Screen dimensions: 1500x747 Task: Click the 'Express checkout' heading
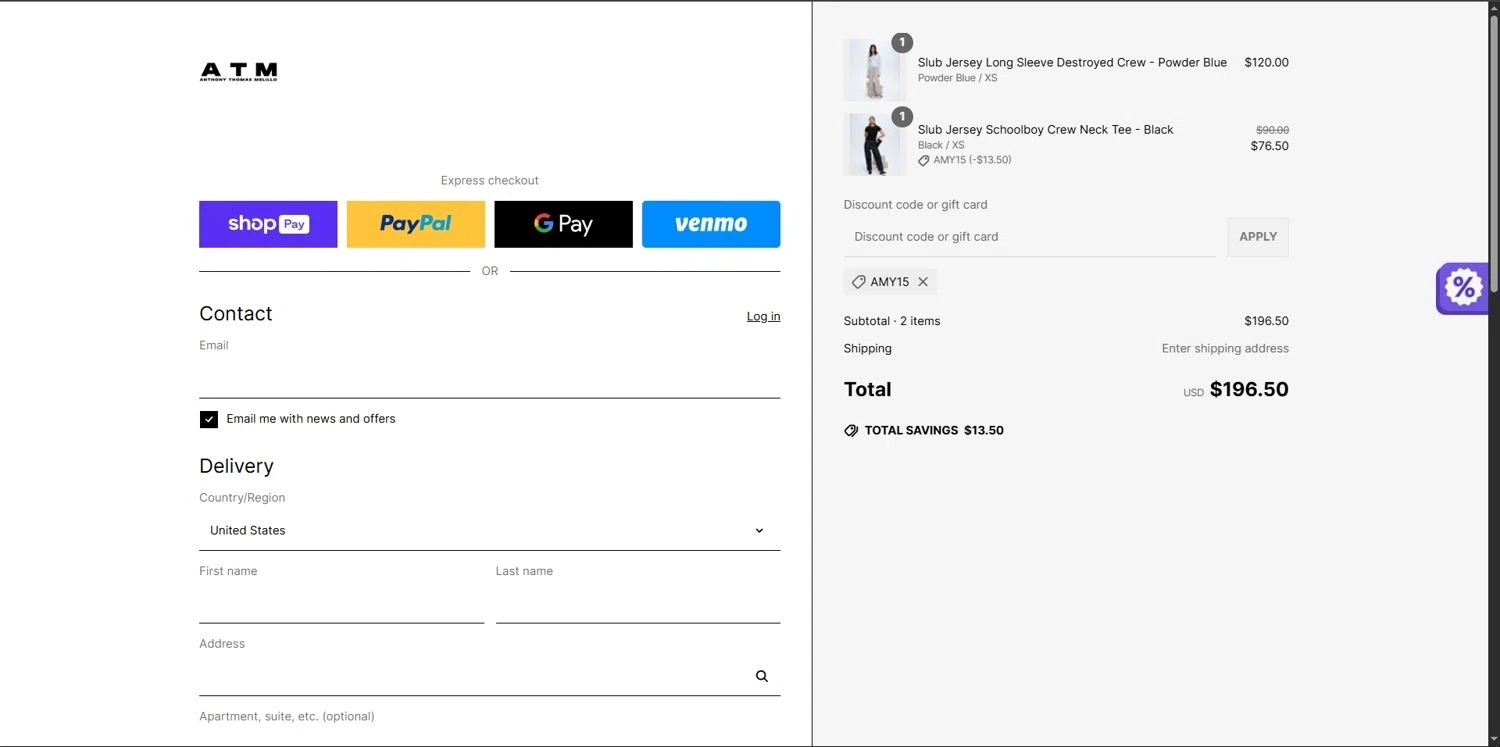[x=490, y=181]
